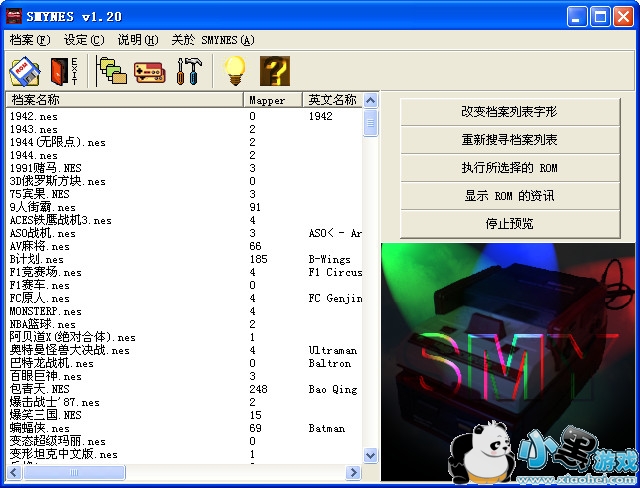Select 1991赌马.NES file
The image size is (640, 488).
pos(46,168)
